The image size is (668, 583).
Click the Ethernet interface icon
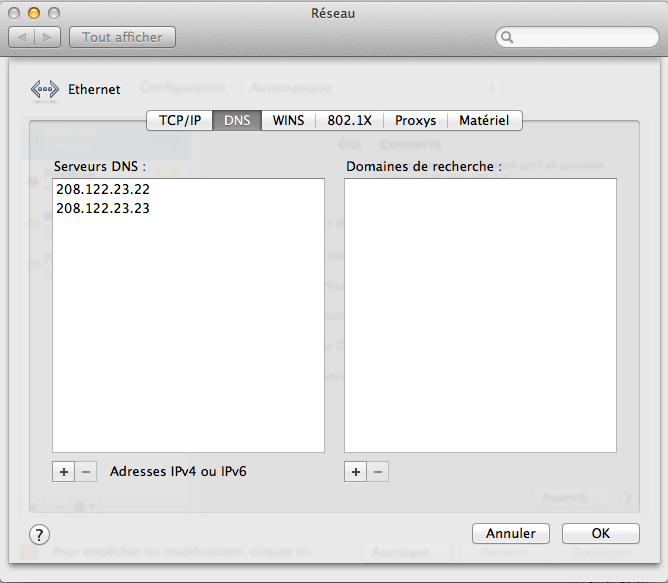[45, 89]
